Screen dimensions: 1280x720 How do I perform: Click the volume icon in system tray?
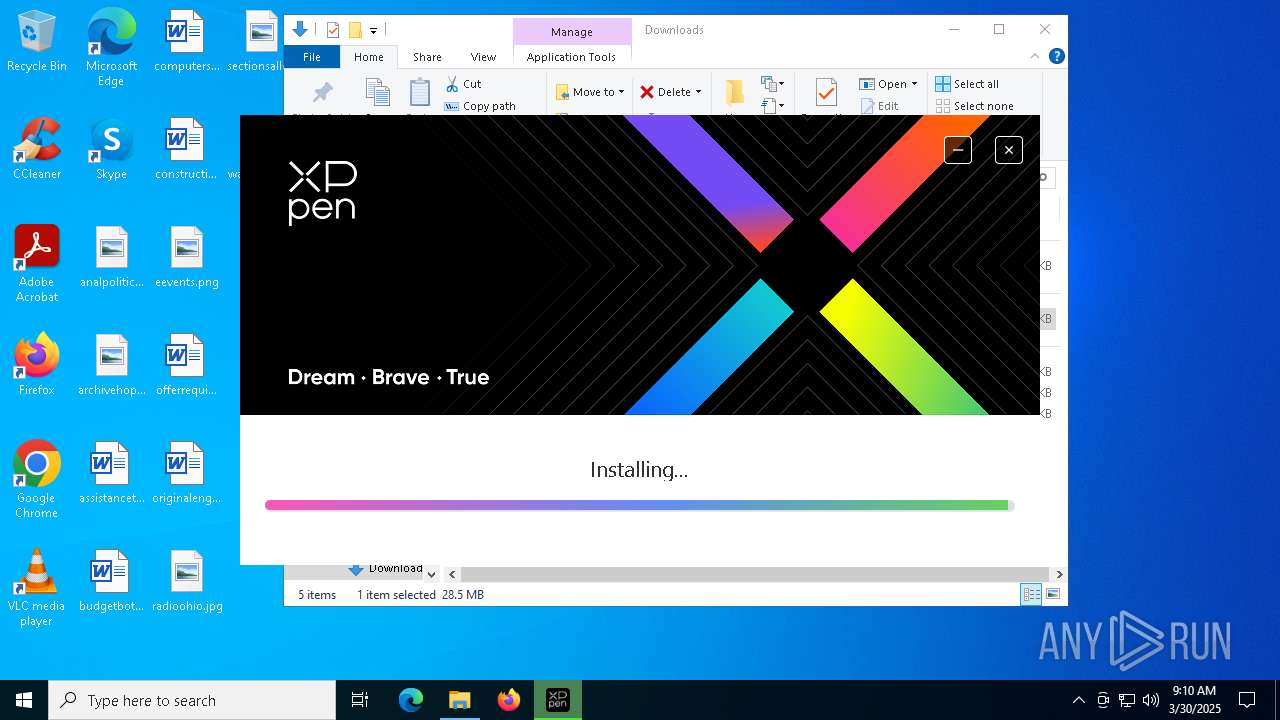[x=1150, y=700]
